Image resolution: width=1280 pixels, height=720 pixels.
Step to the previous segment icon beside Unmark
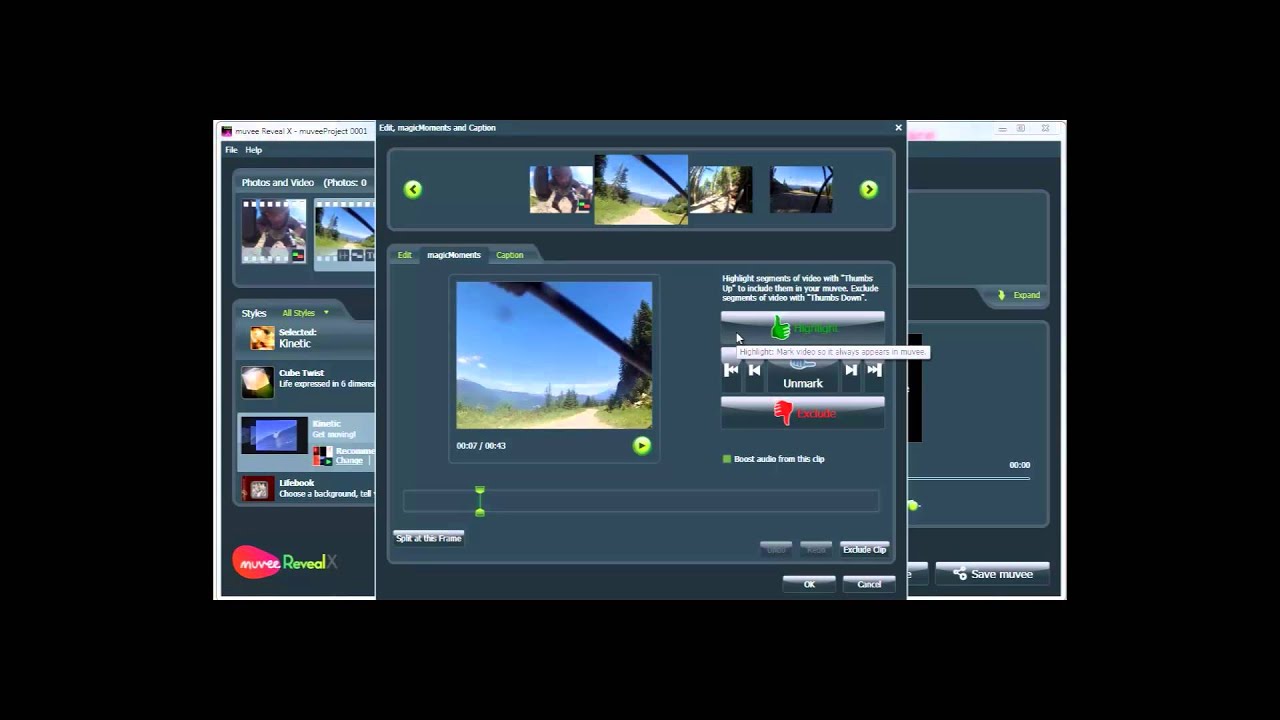point(755,370)
